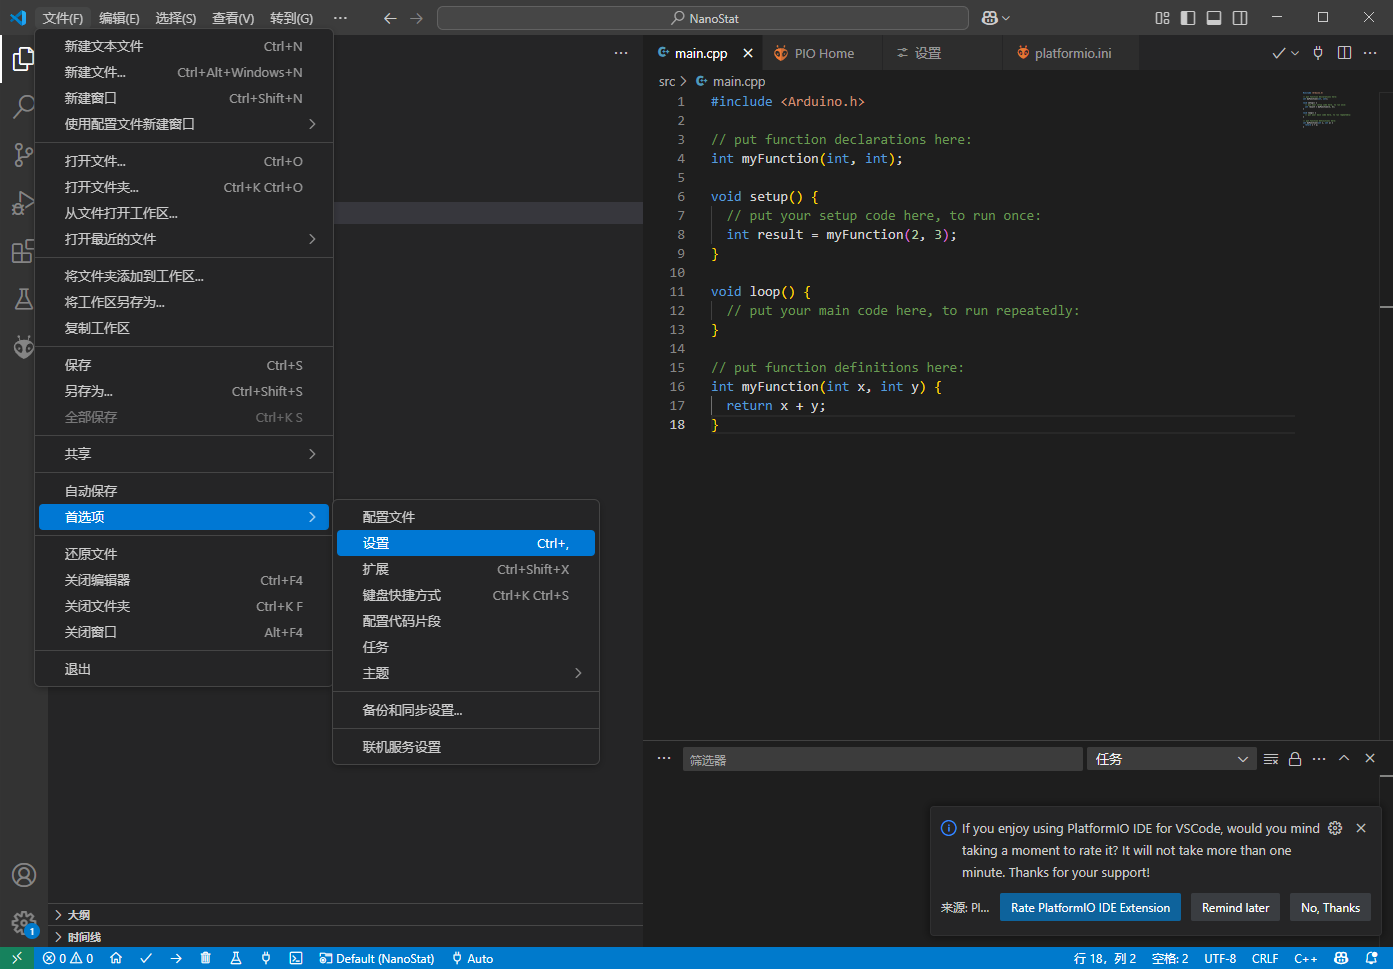Click the Default (NanoStat) environment in the status bar

(377, 958)
